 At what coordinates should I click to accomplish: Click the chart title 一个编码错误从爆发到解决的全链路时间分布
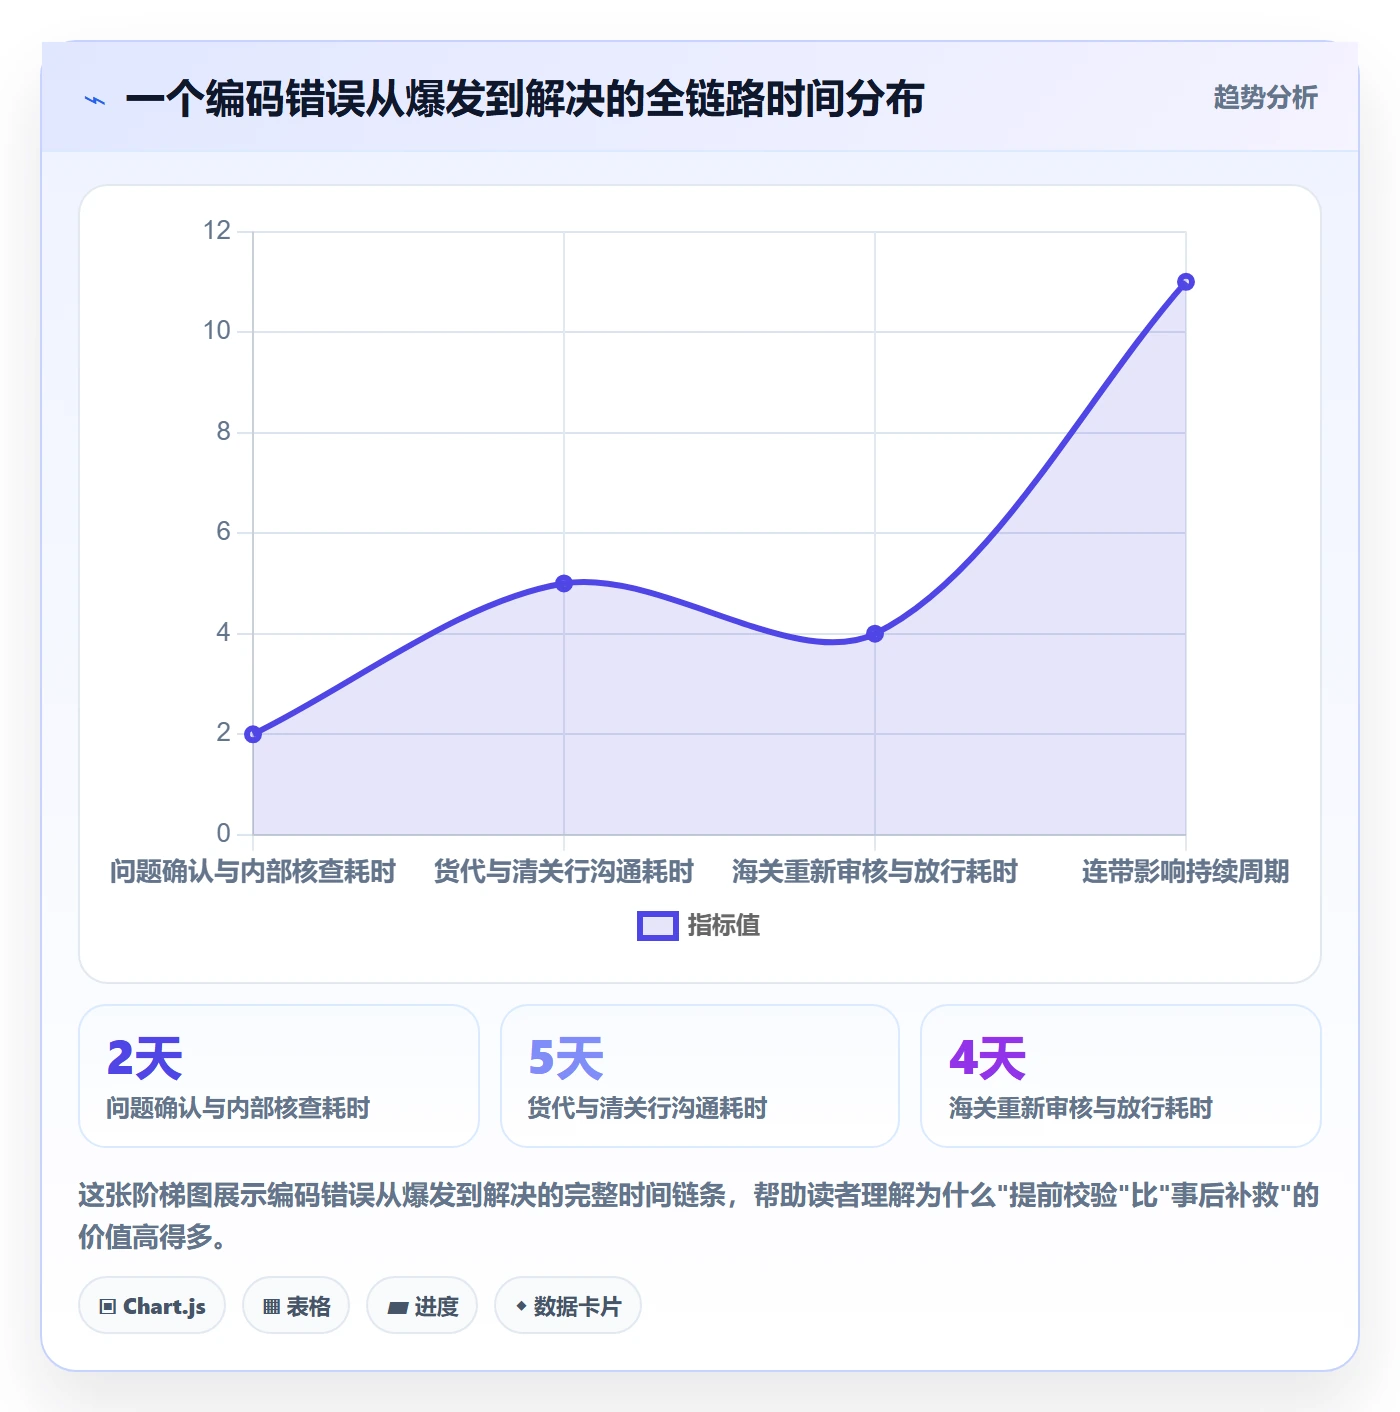tap(525, 99)
